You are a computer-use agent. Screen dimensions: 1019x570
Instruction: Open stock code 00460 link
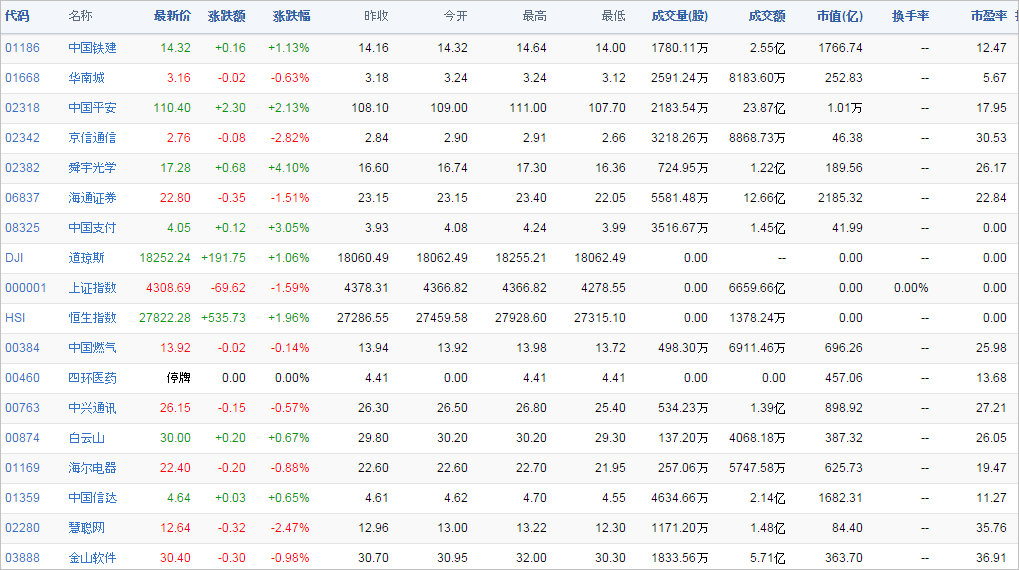tap(22, 378)
